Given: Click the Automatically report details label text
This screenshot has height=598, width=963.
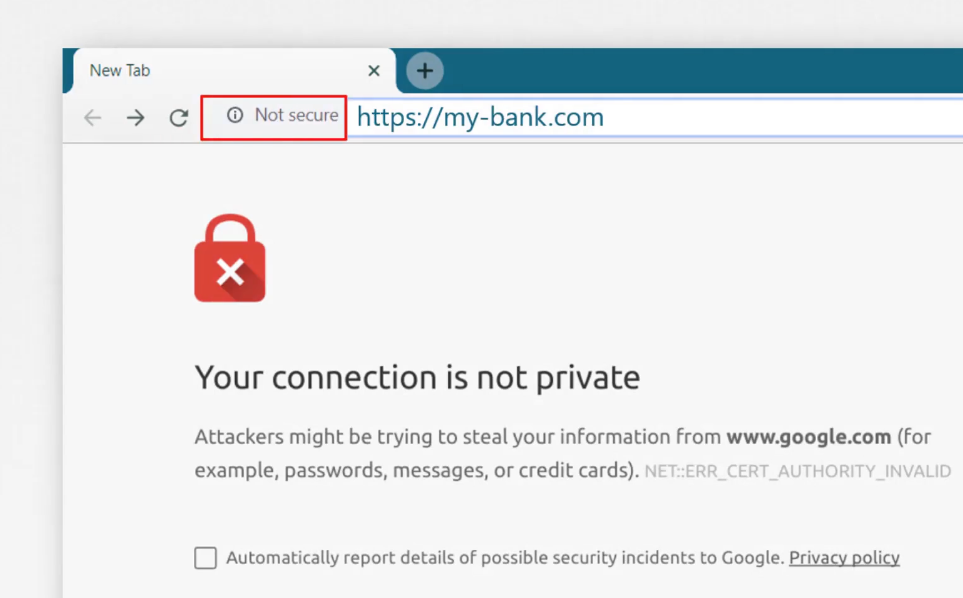Looking at the screenshot, I should click(505, 557).
